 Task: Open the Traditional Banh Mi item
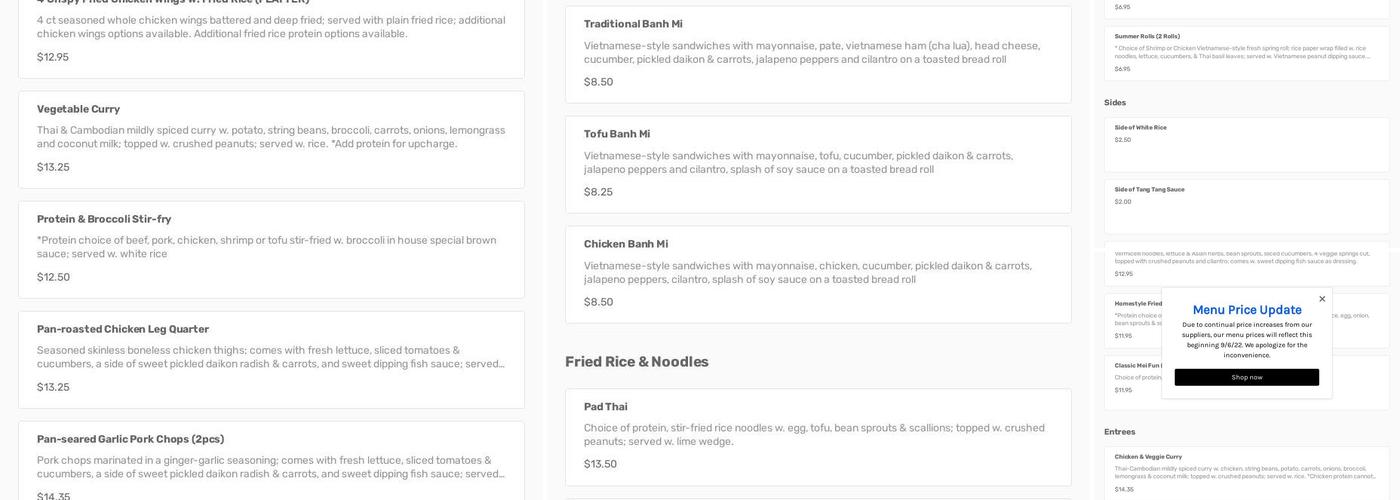pyautogui.click(x=817, y=53)
